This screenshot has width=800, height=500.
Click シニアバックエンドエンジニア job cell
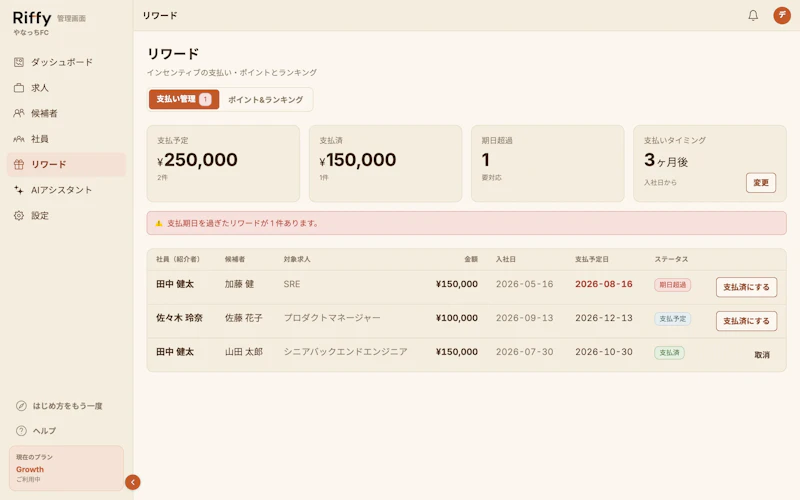[x=345, y=352]
